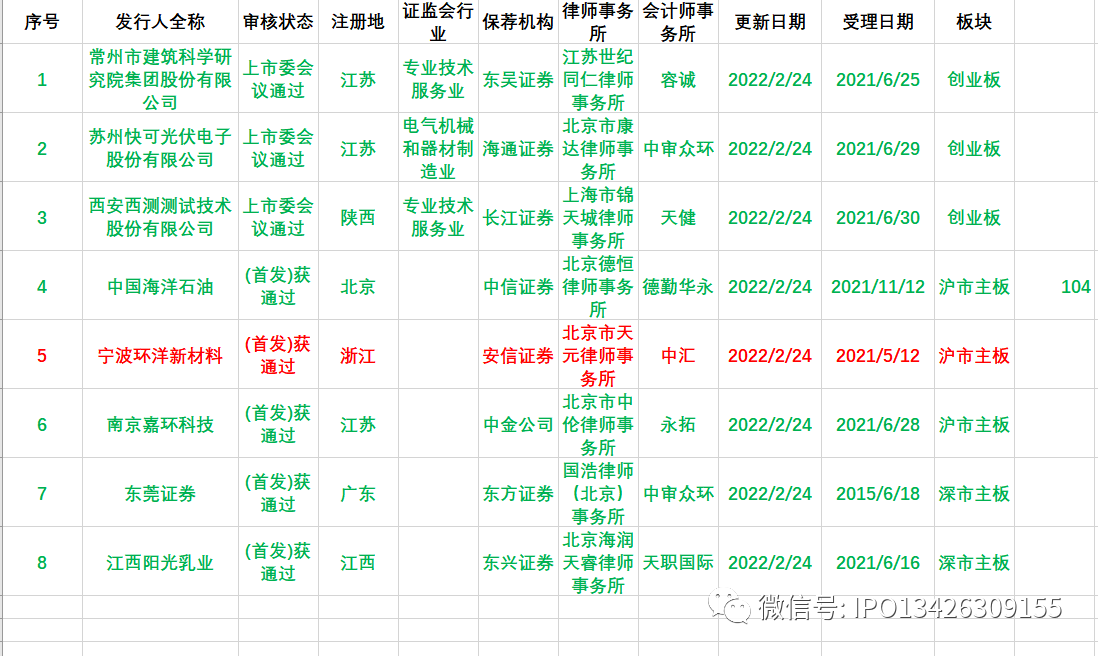Select accountant cell 天健
The width and height of the screenshot is (1098, 656).
pyautogui.click(x=678, y=217)
